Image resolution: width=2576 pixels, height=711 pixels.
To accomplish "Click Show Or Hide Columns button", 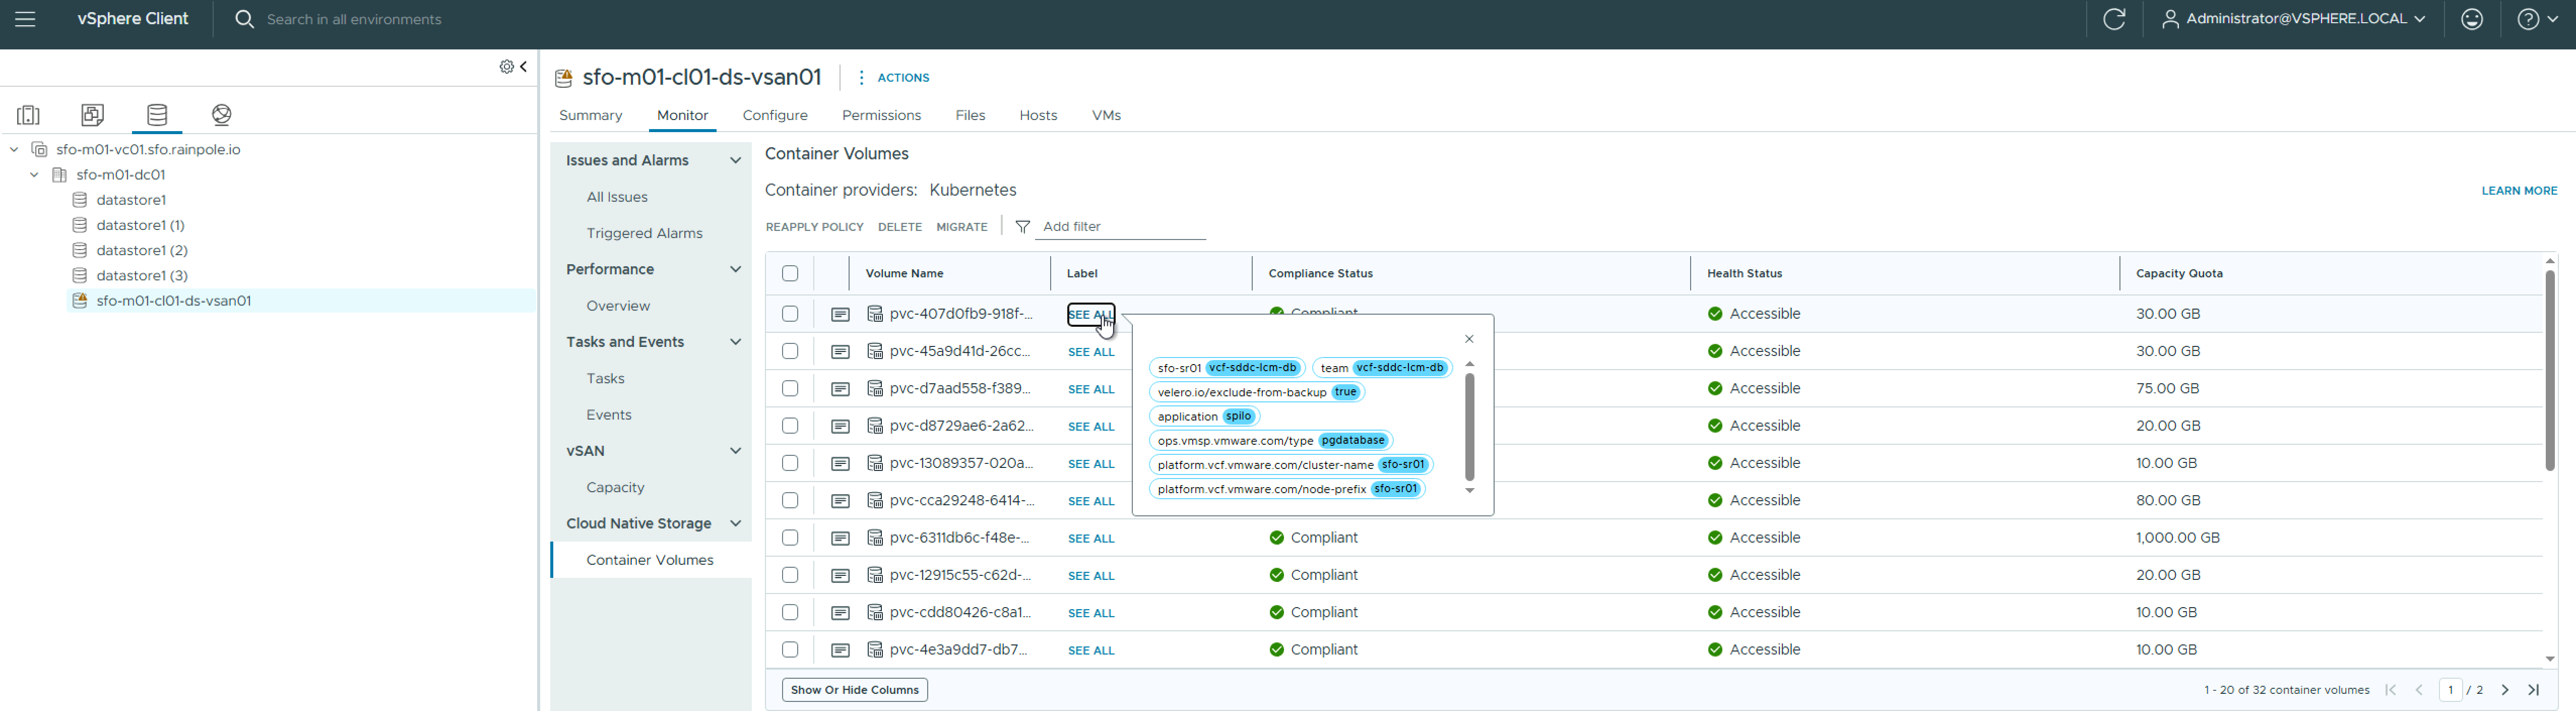I will 855,690.
